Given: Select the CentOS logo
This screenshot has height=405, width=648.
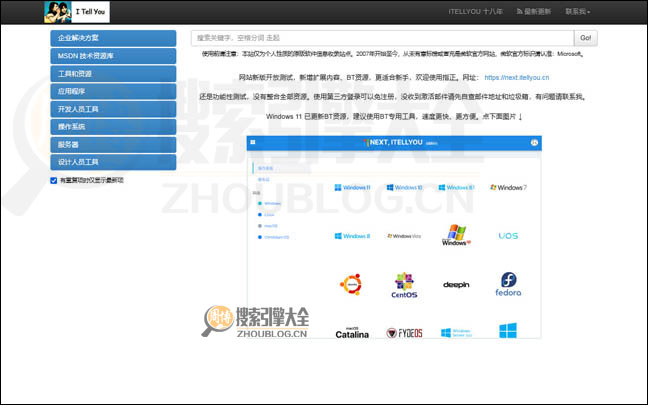Looking at the screenshot, I should pyautogui.click(x=404, y=285).
